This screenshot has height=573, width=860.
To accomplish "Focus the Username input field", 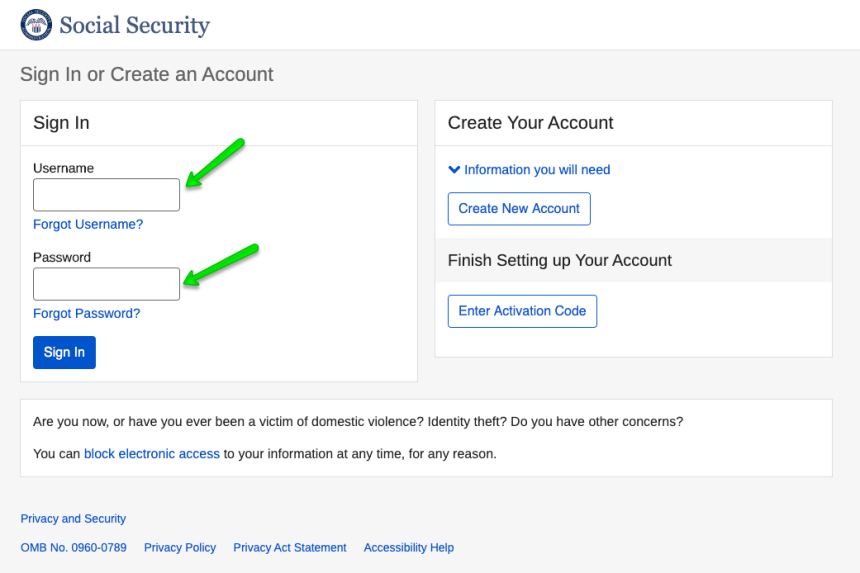I will pyautogui.click(x=106, y=195).
